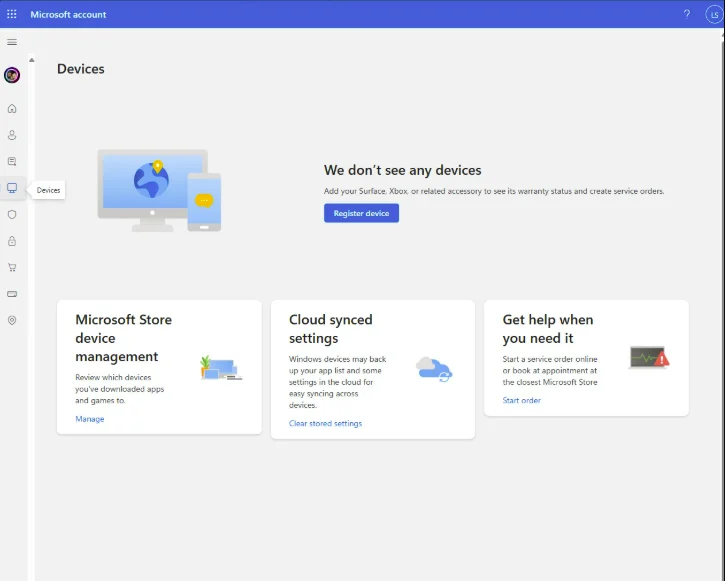
Task: Click the laptop warning alert illustration
Action: tap(649, 358)
